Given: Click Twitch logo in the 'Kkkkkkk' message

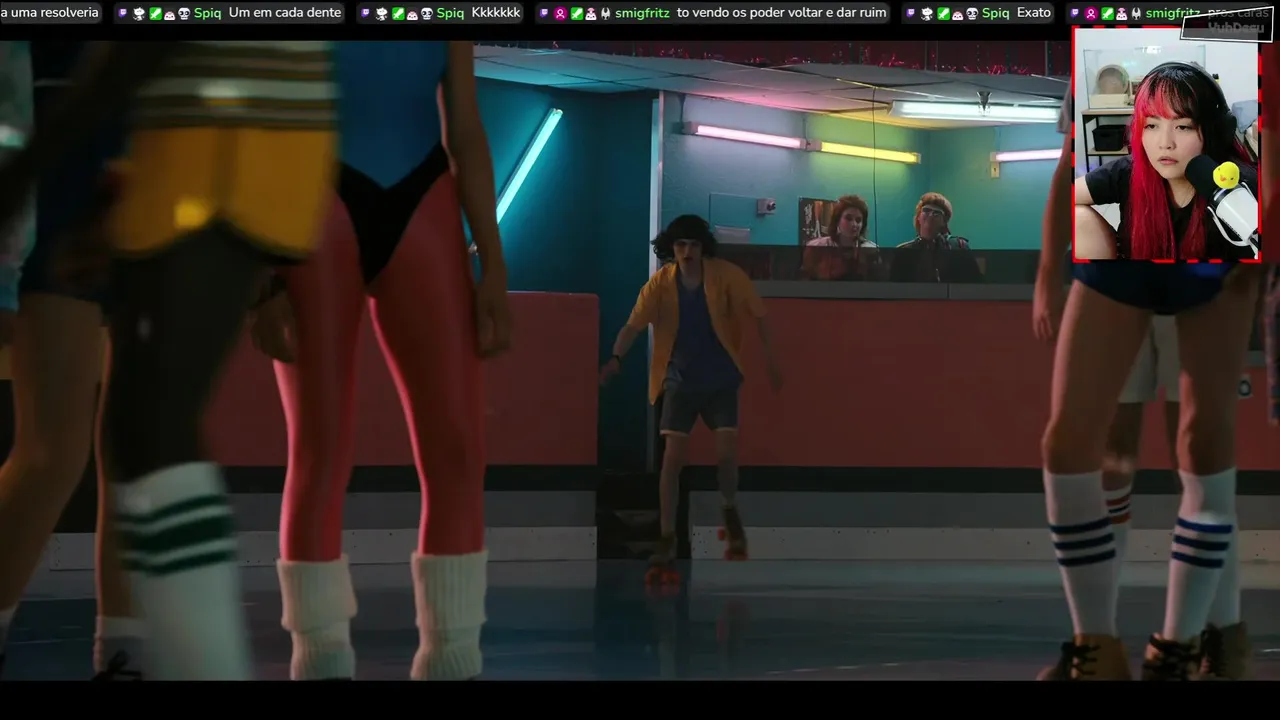Looking at the screenshot, I should 366,13.
